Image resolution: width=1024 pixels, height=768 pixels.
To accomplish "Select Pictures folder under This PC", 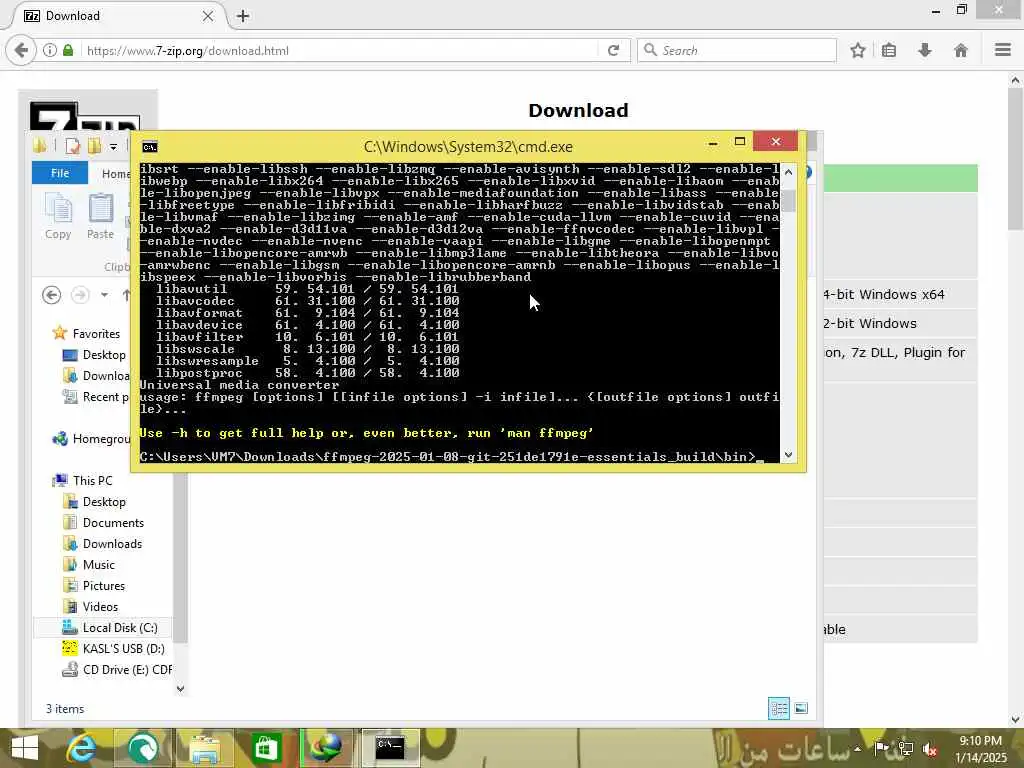I will pyautogui.click(x=93, y=585).
